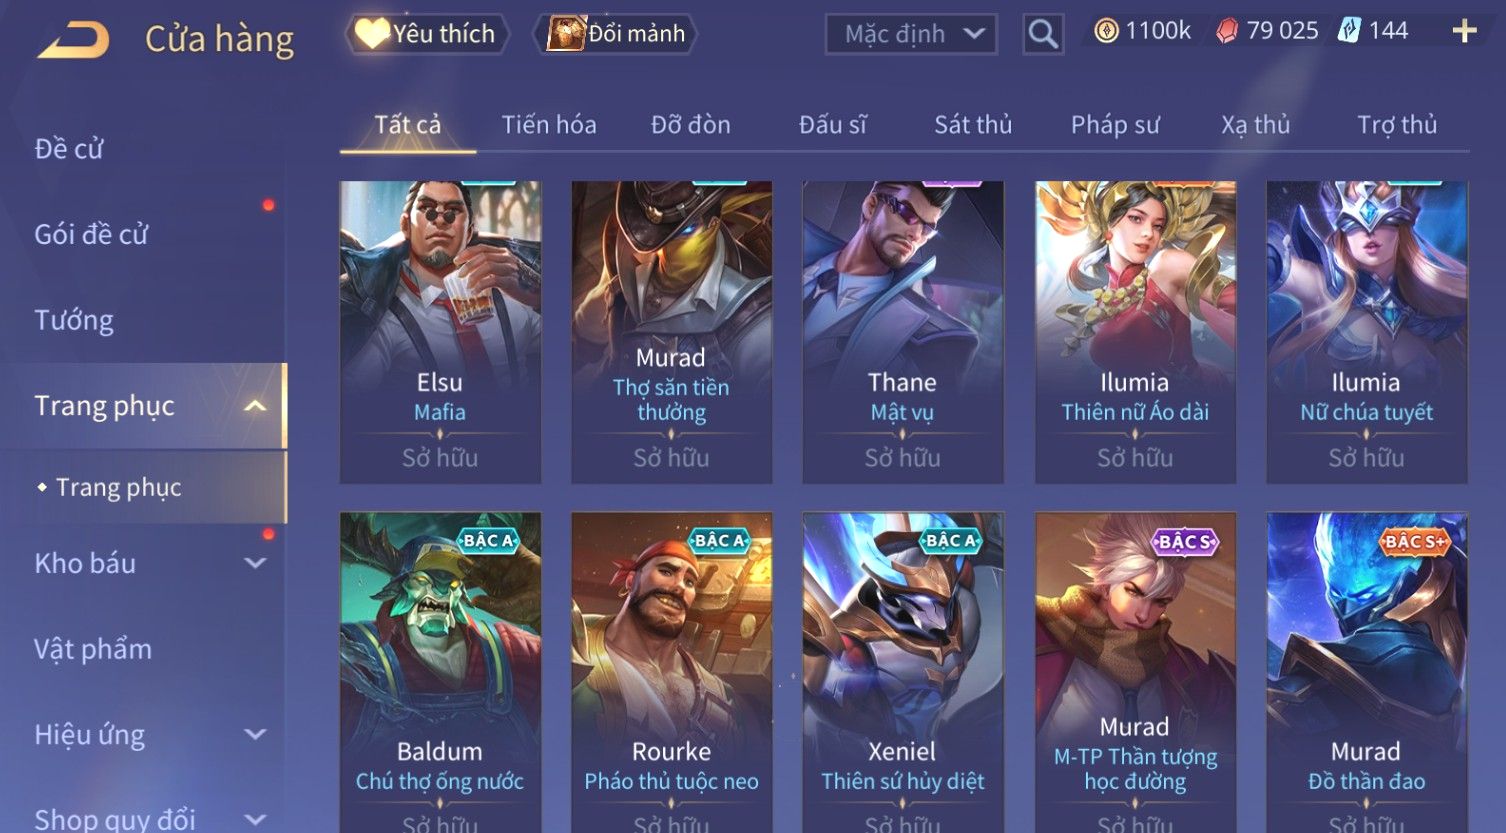Select the Elsu Mafia skin card

tap(440, 332)
